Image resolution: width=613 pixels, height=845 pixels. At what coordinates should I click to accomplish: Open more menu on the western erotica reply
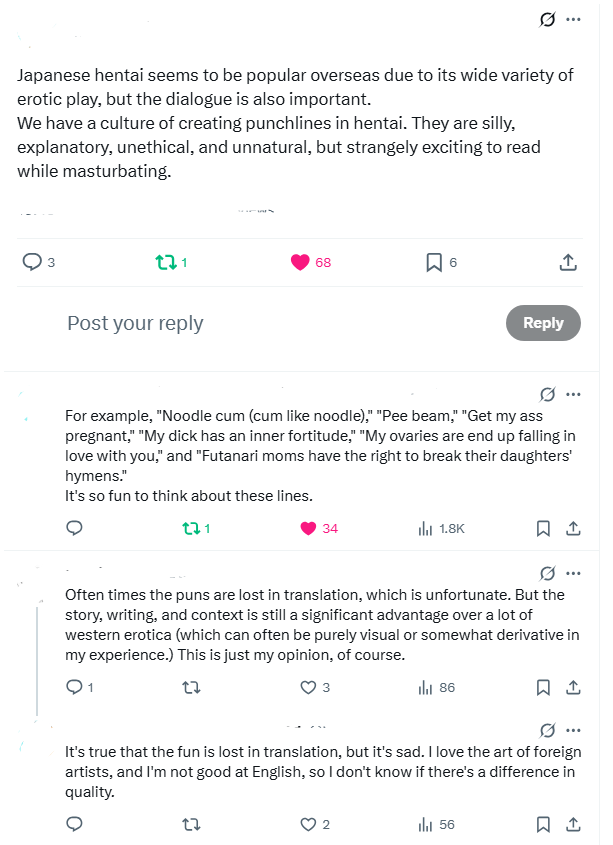click(x=573, y=573)
